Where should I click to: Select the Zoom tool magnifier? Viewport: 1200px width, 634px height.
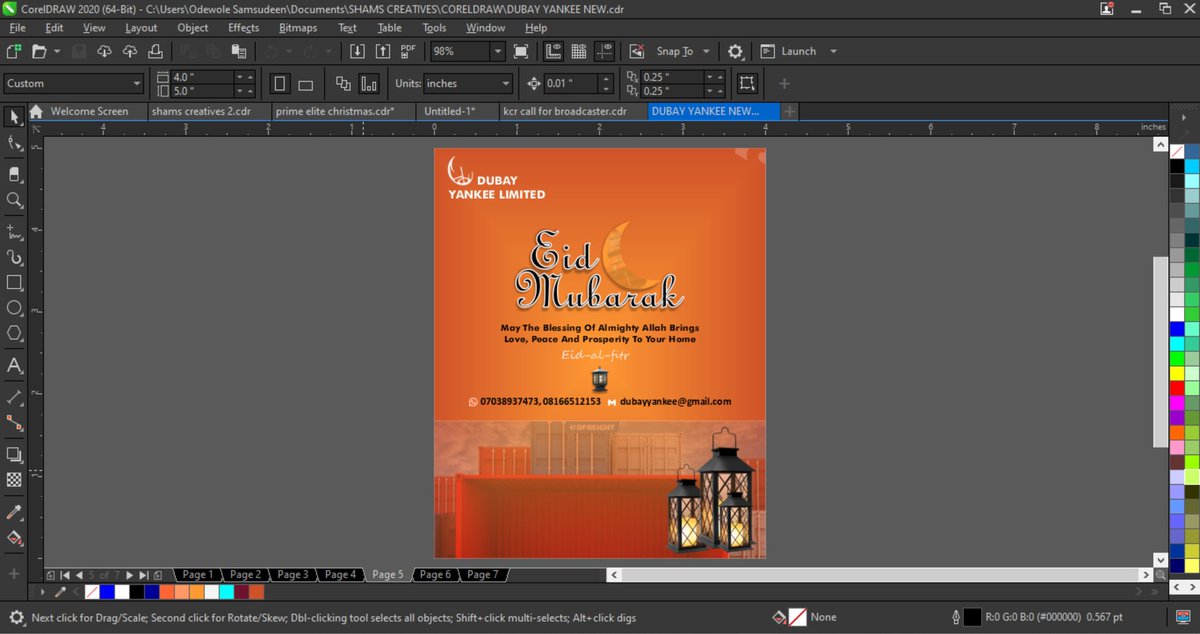point(14,200)
